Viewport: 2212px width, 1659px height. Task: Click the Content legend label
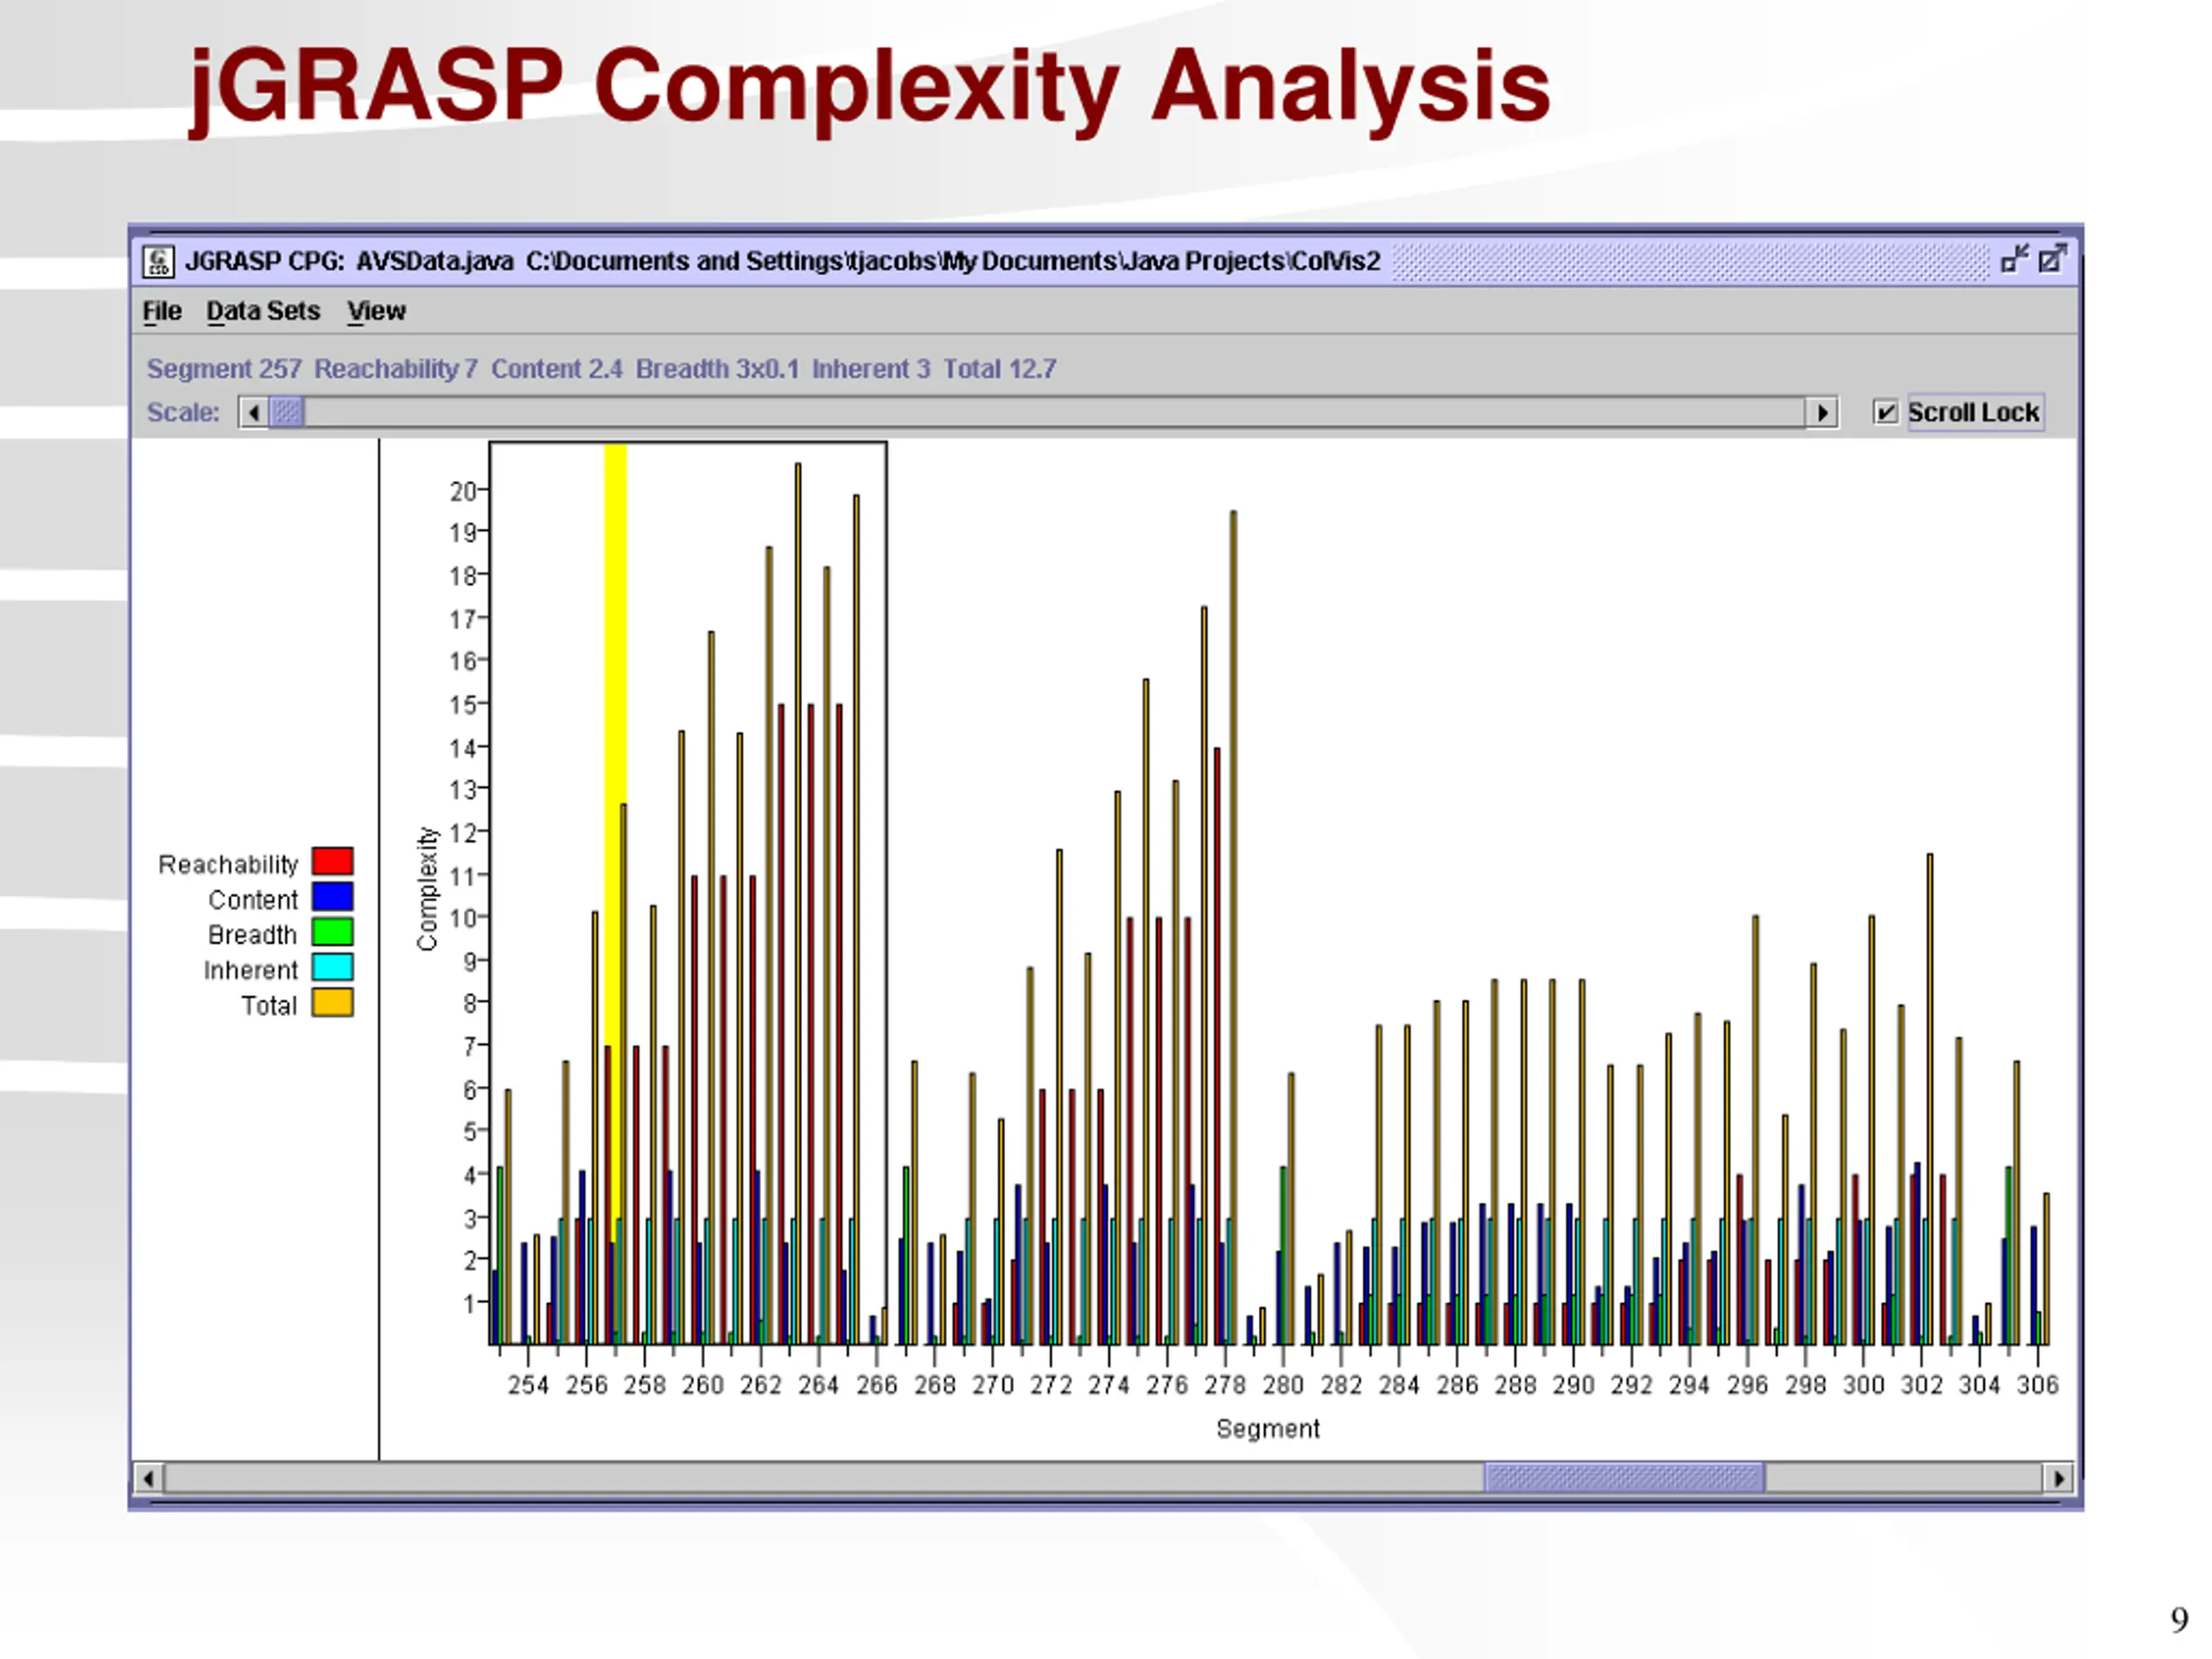253,900
